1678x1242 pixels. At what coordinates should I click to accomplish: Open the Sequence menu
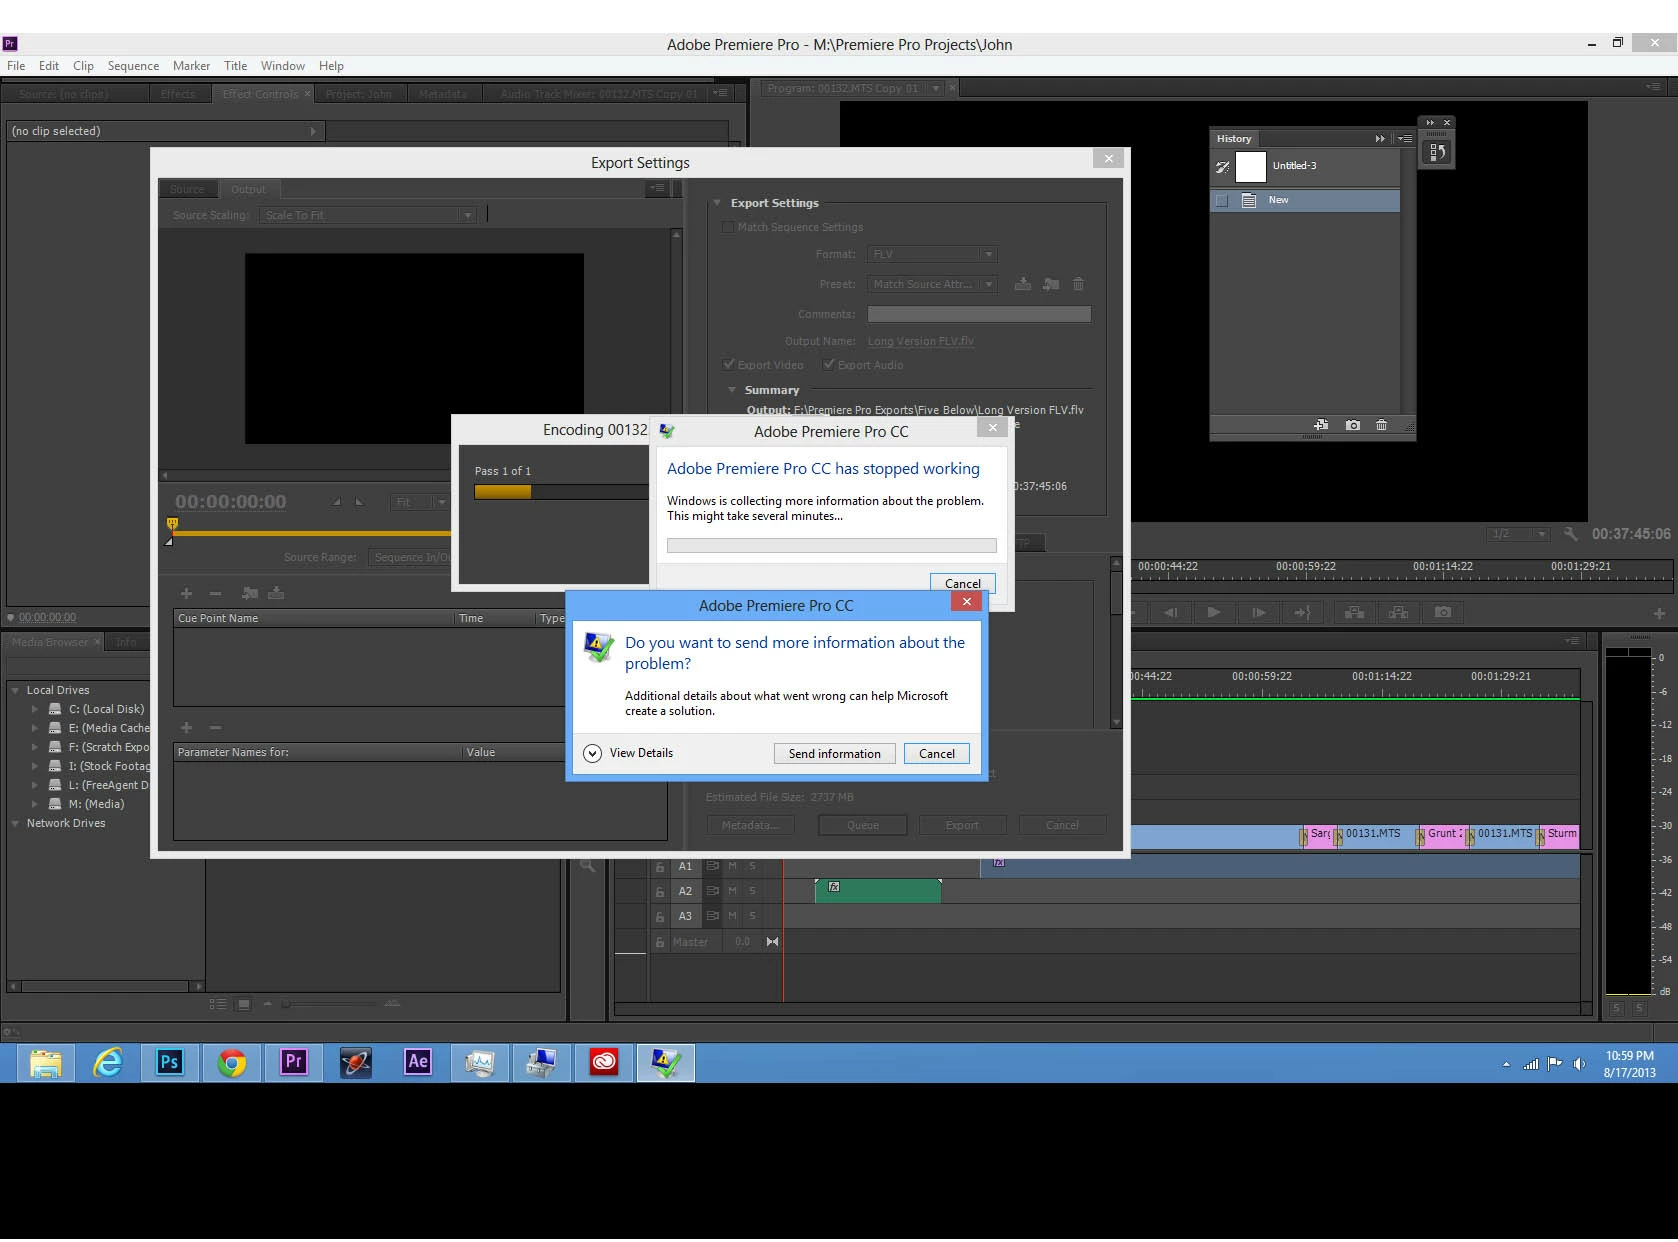(133, 65)
